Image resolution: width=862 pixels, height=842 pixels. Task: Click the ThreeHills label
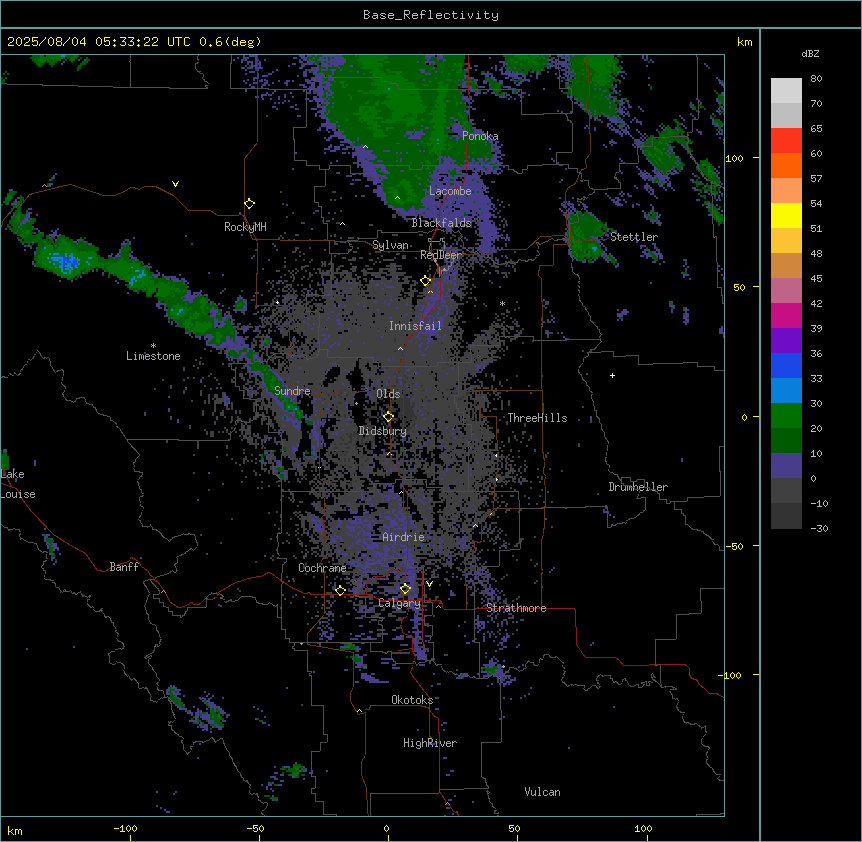[537, 418]
